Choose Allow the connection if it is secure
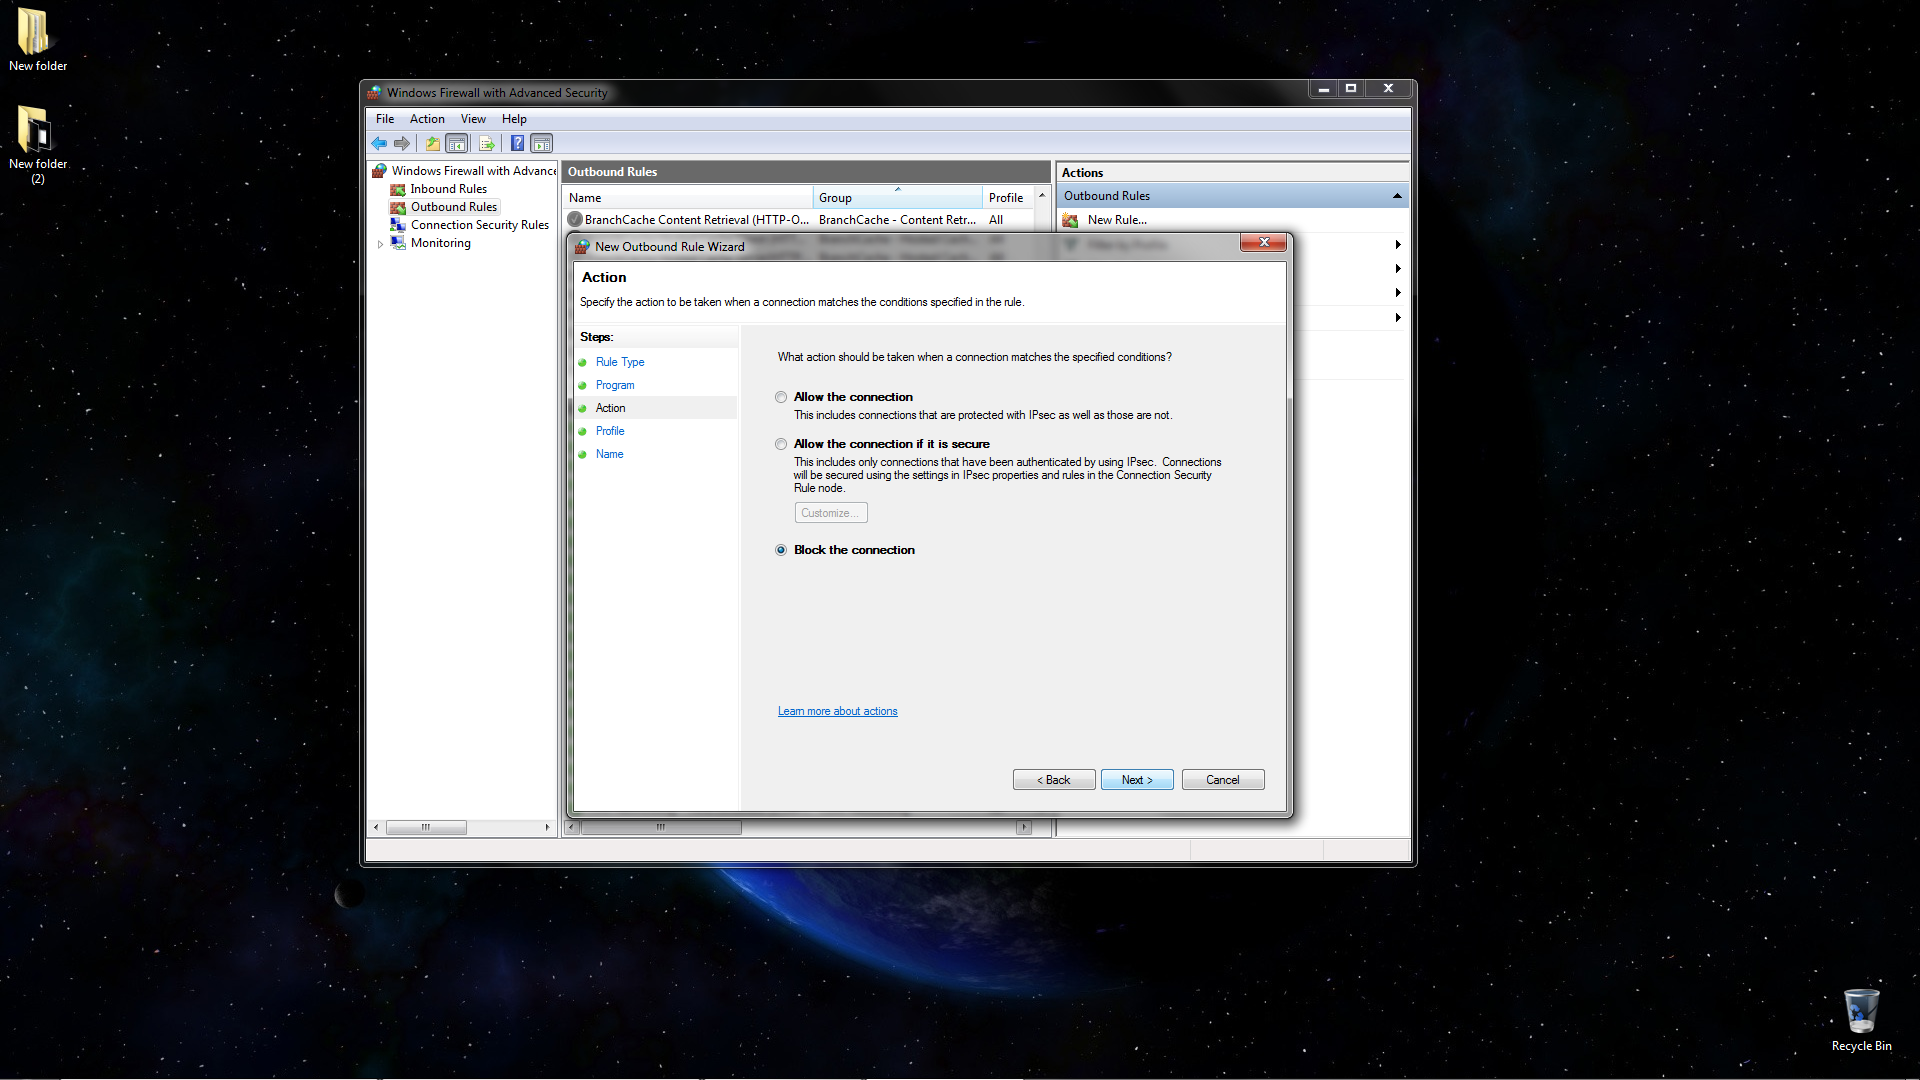The height and width of the screenshot is (1080, 1920). [x=781, y=444]
